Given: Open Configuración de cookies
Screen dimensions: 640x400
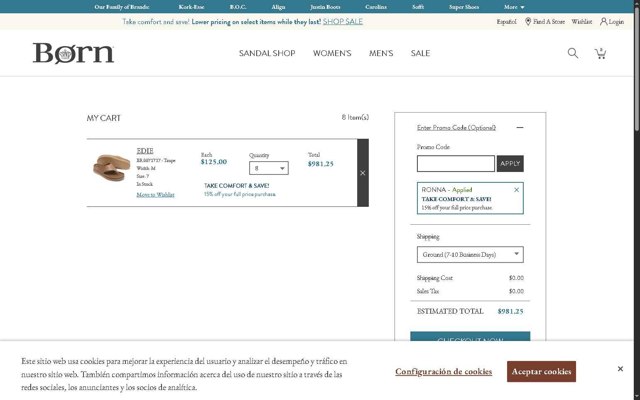Looking at the screenshot, I should point(443,371).
